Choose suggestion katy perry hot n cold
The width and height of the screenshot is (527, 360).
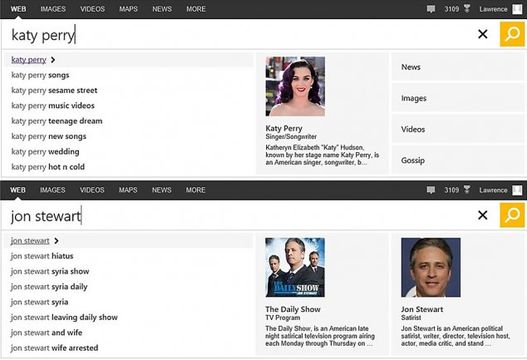(x=48, y=167)
